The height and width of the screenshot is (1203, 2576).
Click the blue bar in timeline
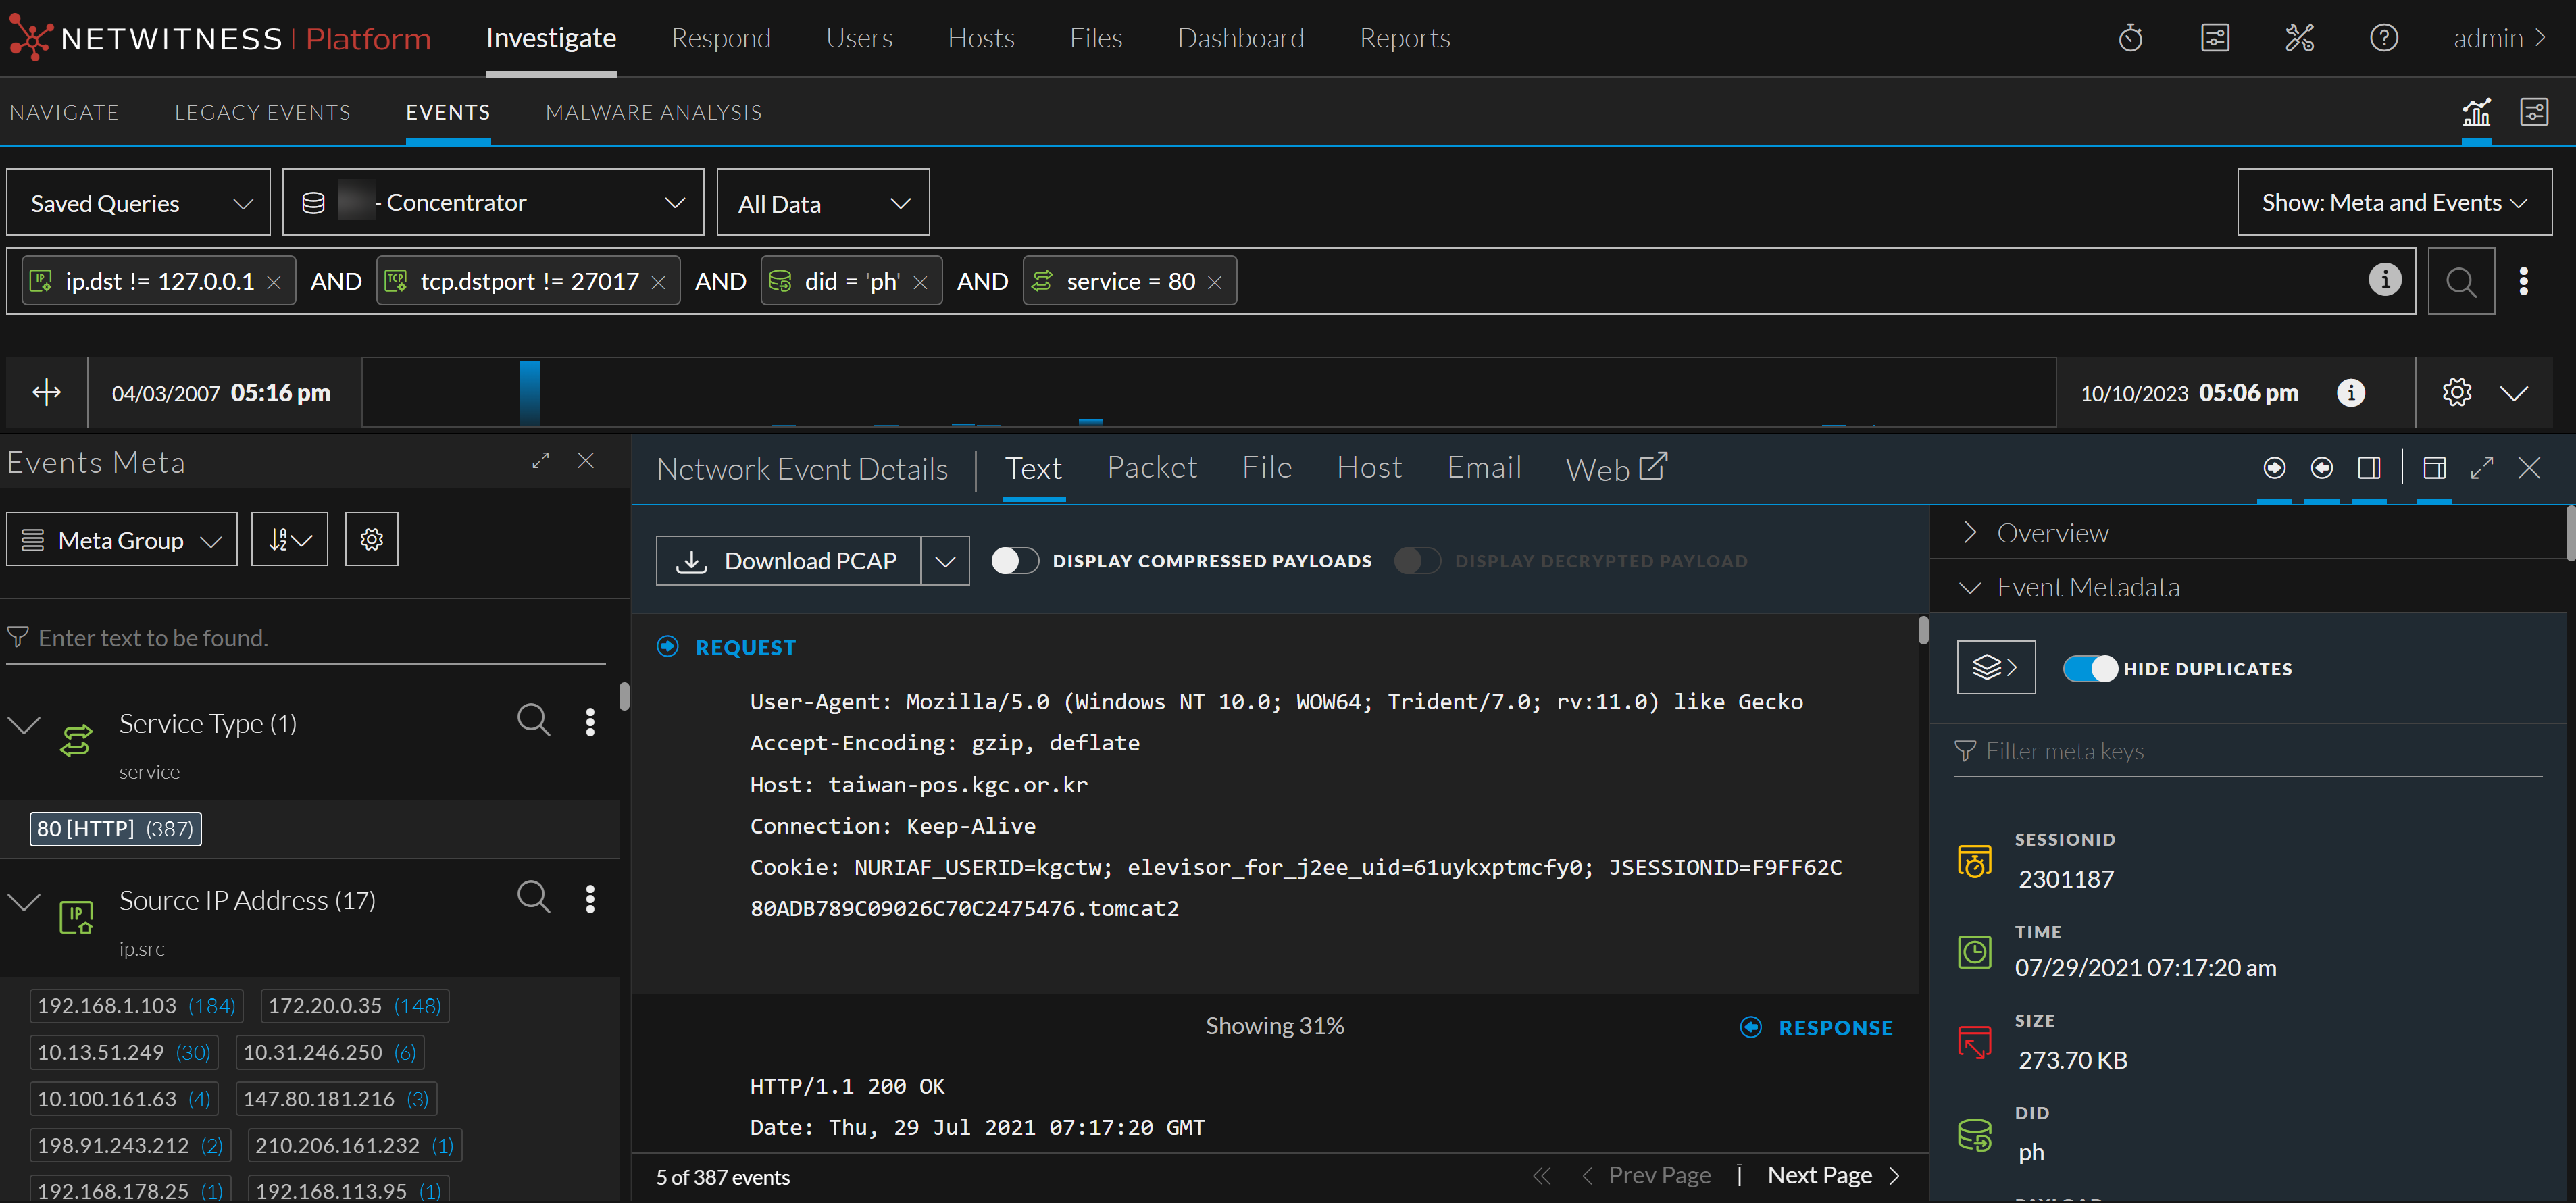529,392
